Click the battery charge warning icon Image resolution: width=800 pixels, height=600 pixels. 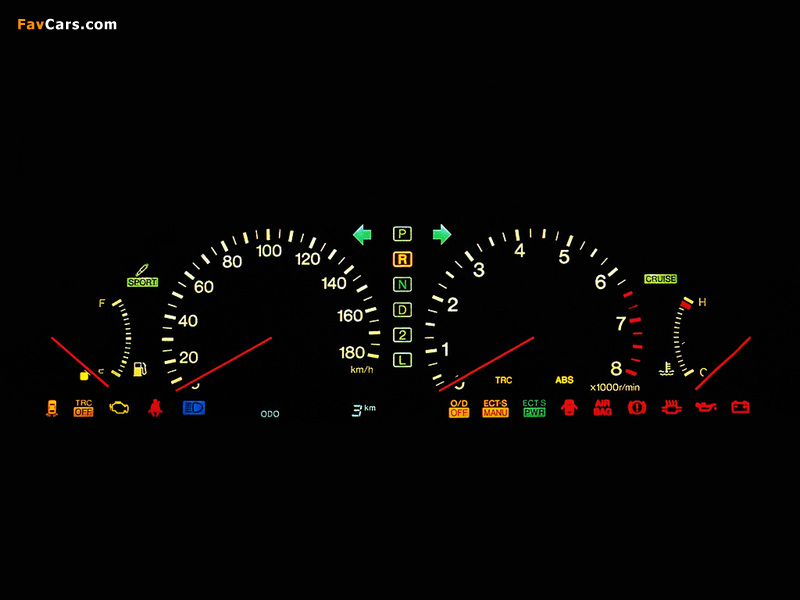740,408
